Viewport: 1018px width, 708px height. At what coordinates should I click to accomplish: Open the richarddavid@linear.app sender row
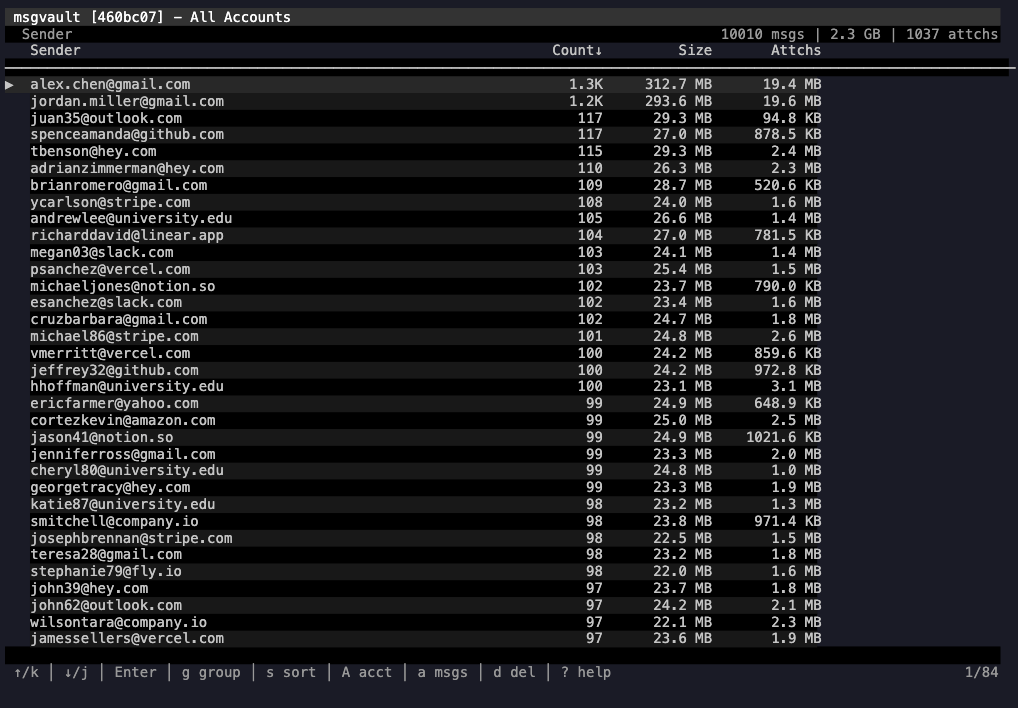[127, 236]
